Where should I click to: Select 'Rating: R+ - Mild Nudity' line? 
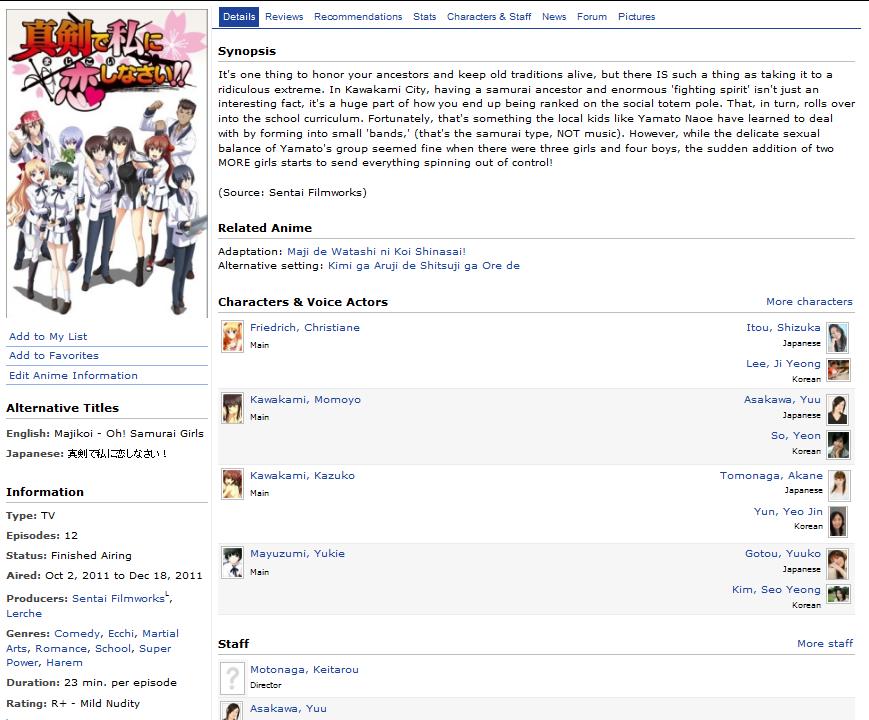[73, 703]
